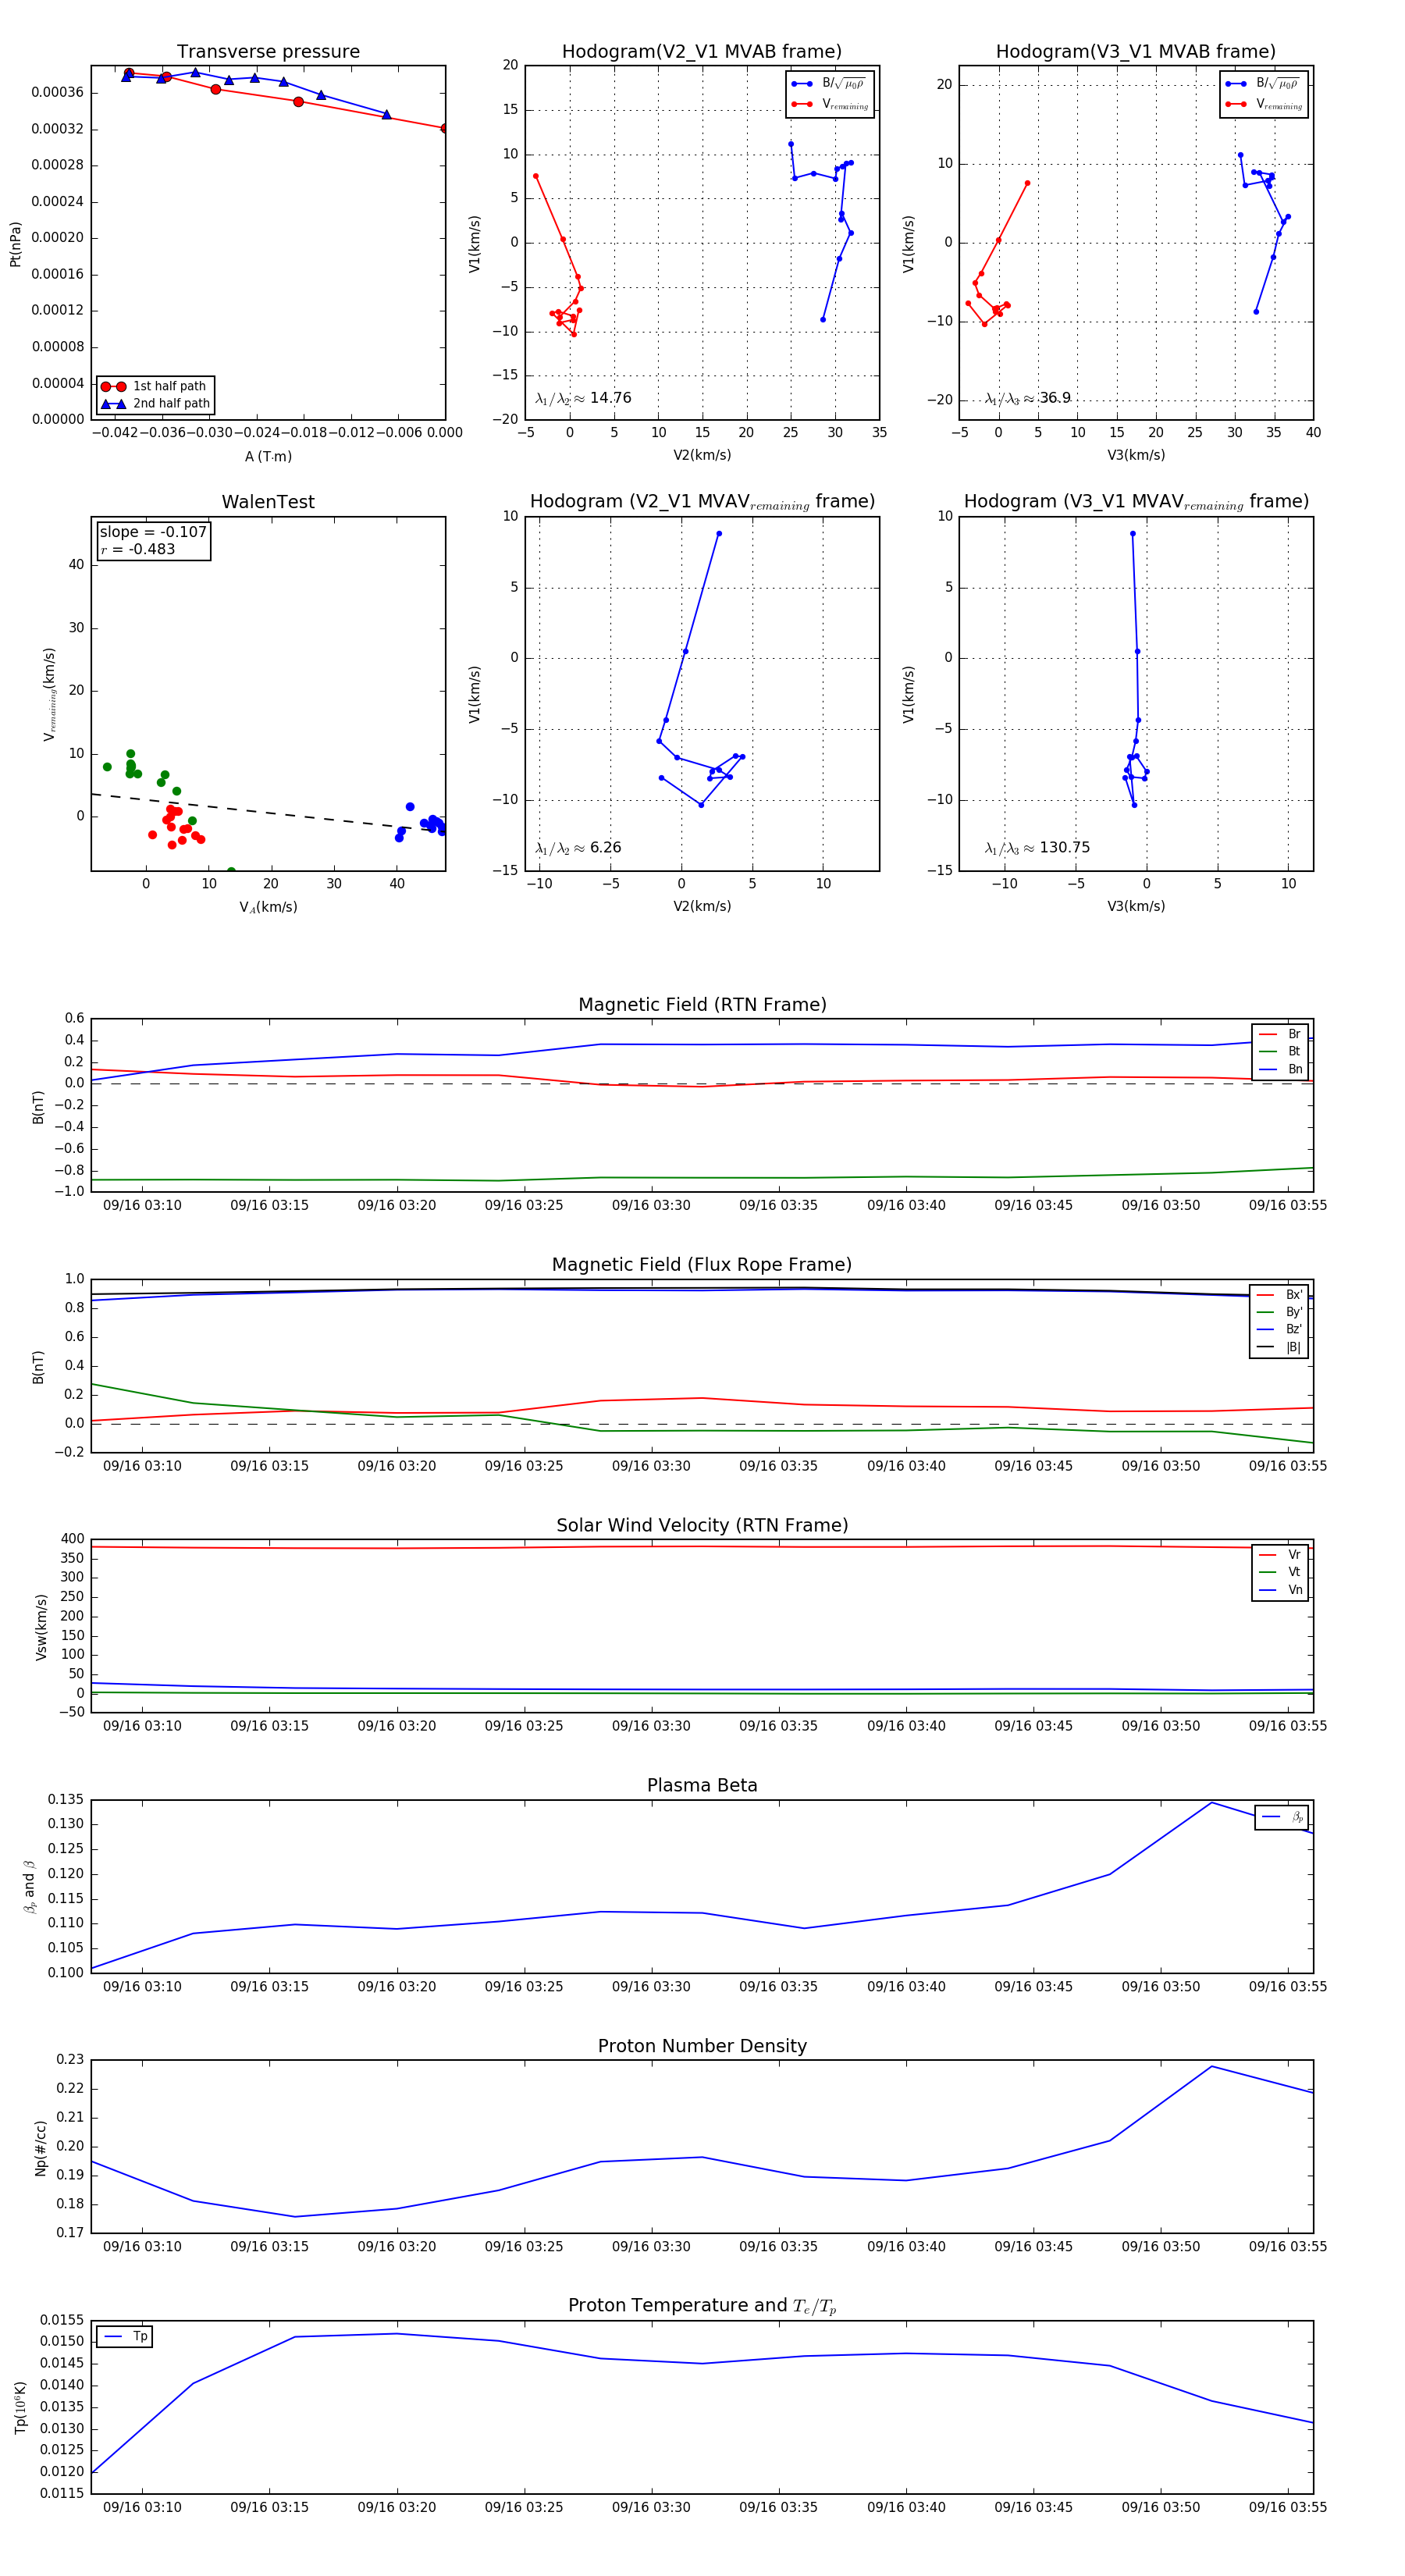Click the "Proton Number Density" title
This screenshot has height=2576, width=1405.
pos(702,2045)
